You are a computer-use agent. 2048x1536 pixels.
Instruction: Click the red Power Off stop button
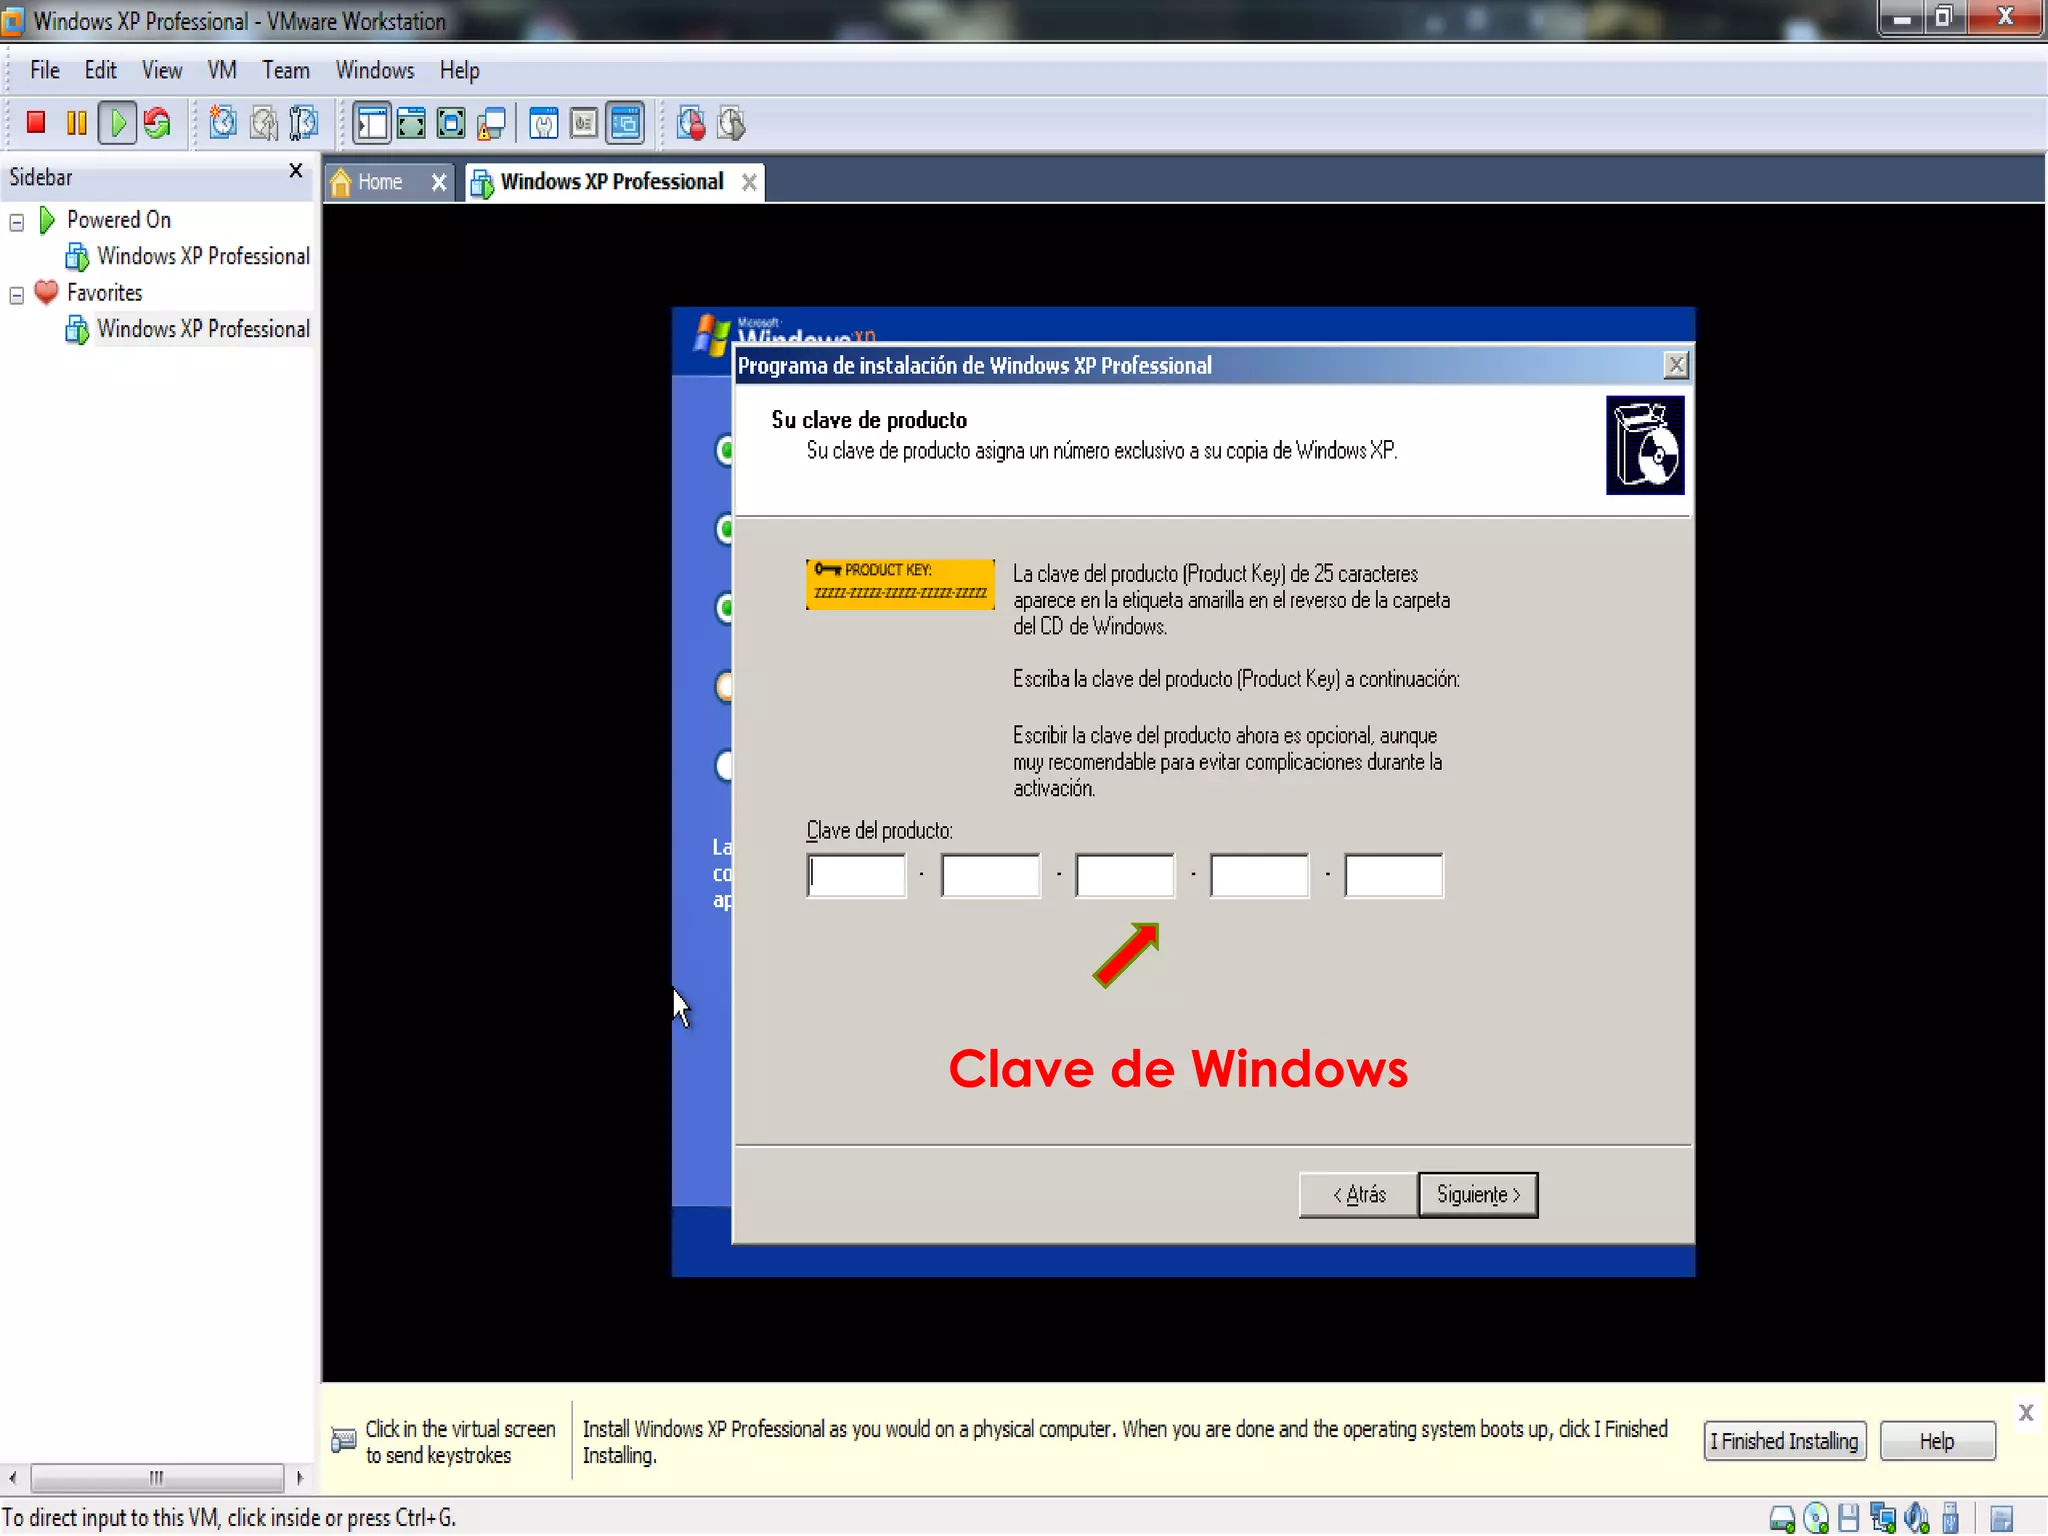pos(36,123)
